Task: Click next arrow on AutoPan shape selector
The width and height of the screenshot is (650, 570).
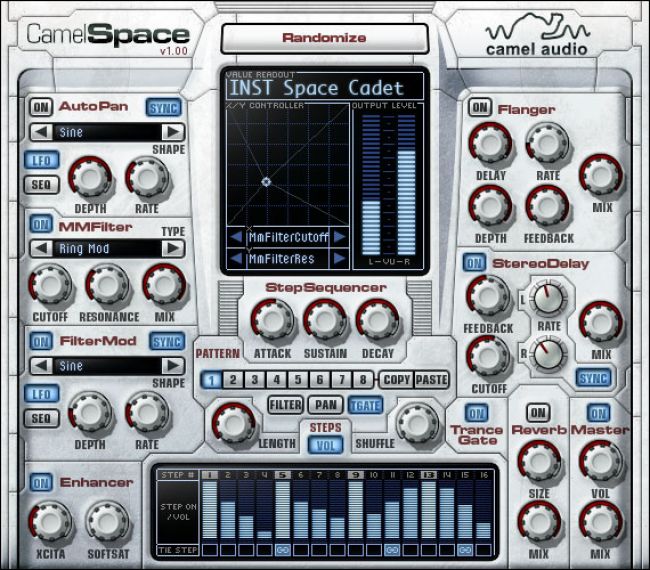Action: (x=173, y=132)
